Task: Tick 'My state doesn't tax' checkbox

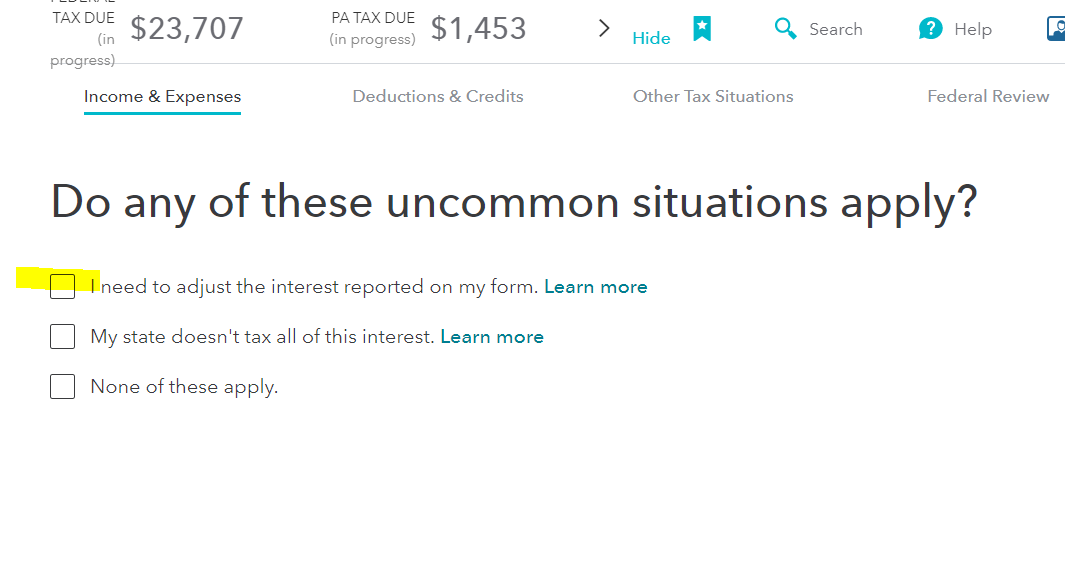Action: tap(62, 336)
